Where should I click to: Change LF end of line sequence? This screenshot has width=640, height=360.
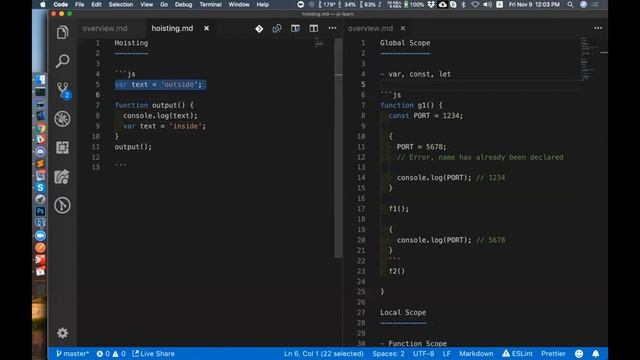tap(447, 353)
